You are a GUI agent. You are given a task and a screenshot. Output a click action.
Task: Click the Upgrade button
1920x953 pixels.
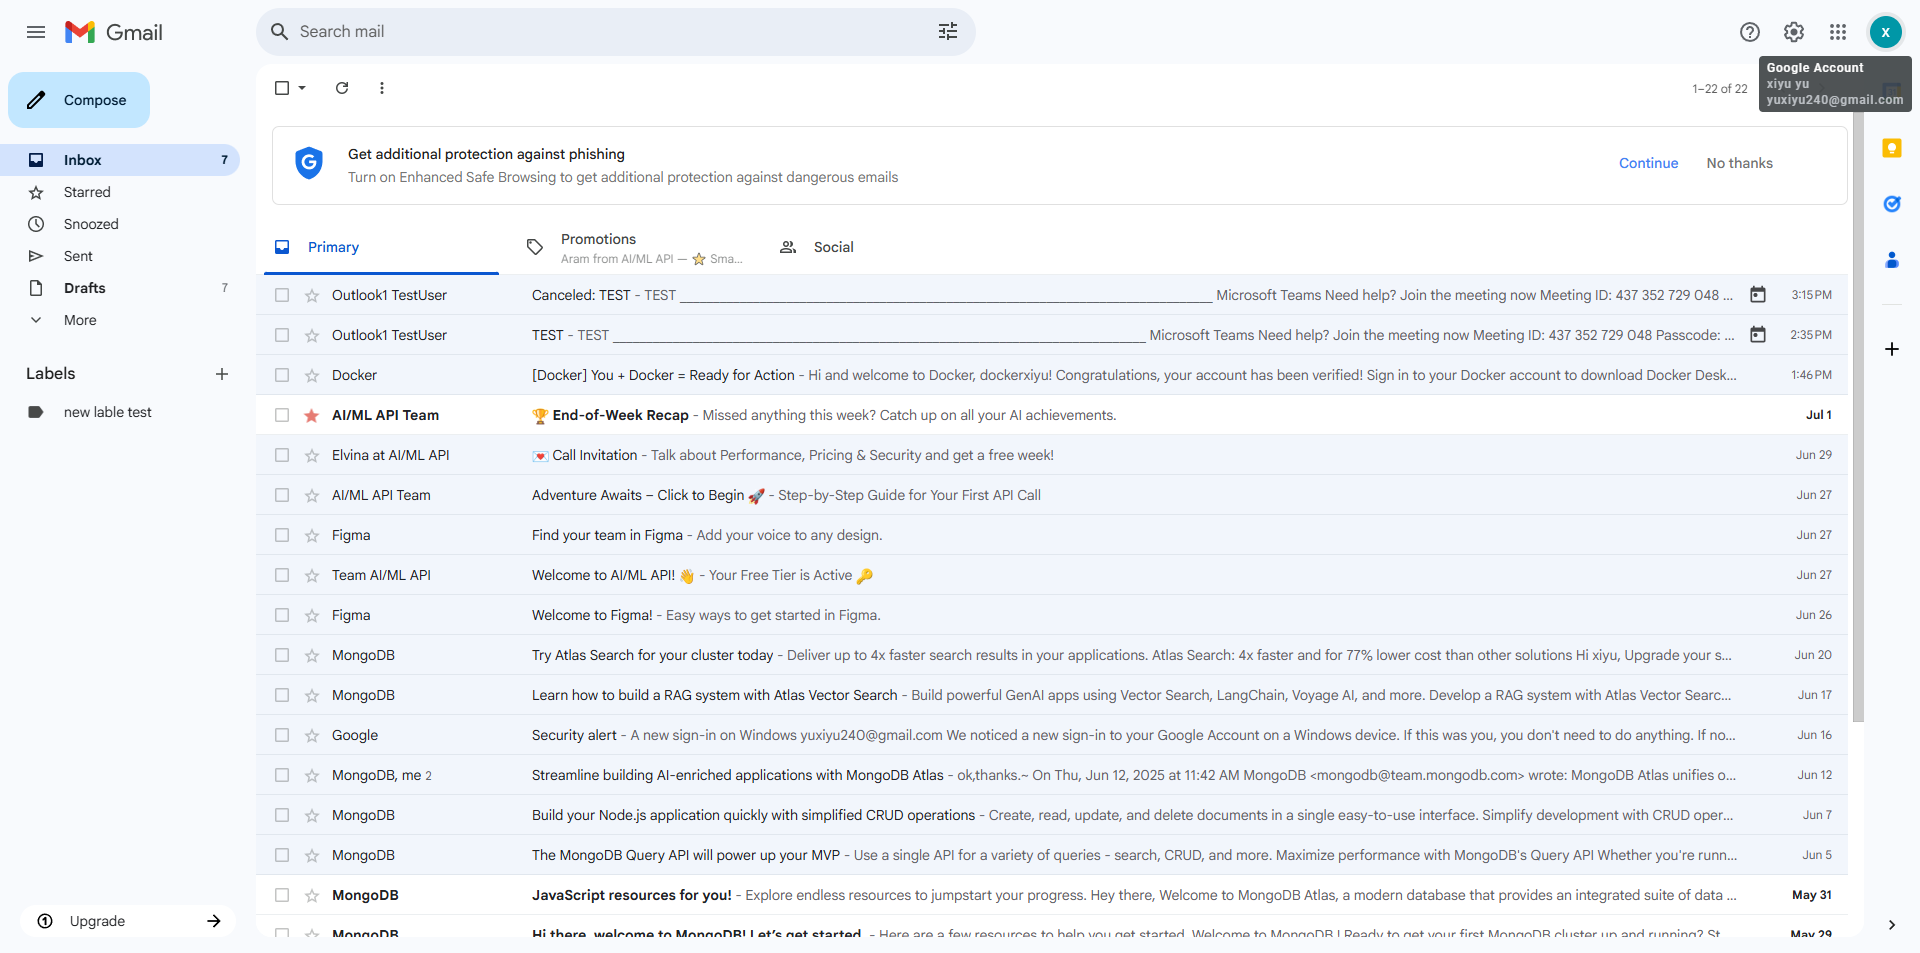coord(128,921)
